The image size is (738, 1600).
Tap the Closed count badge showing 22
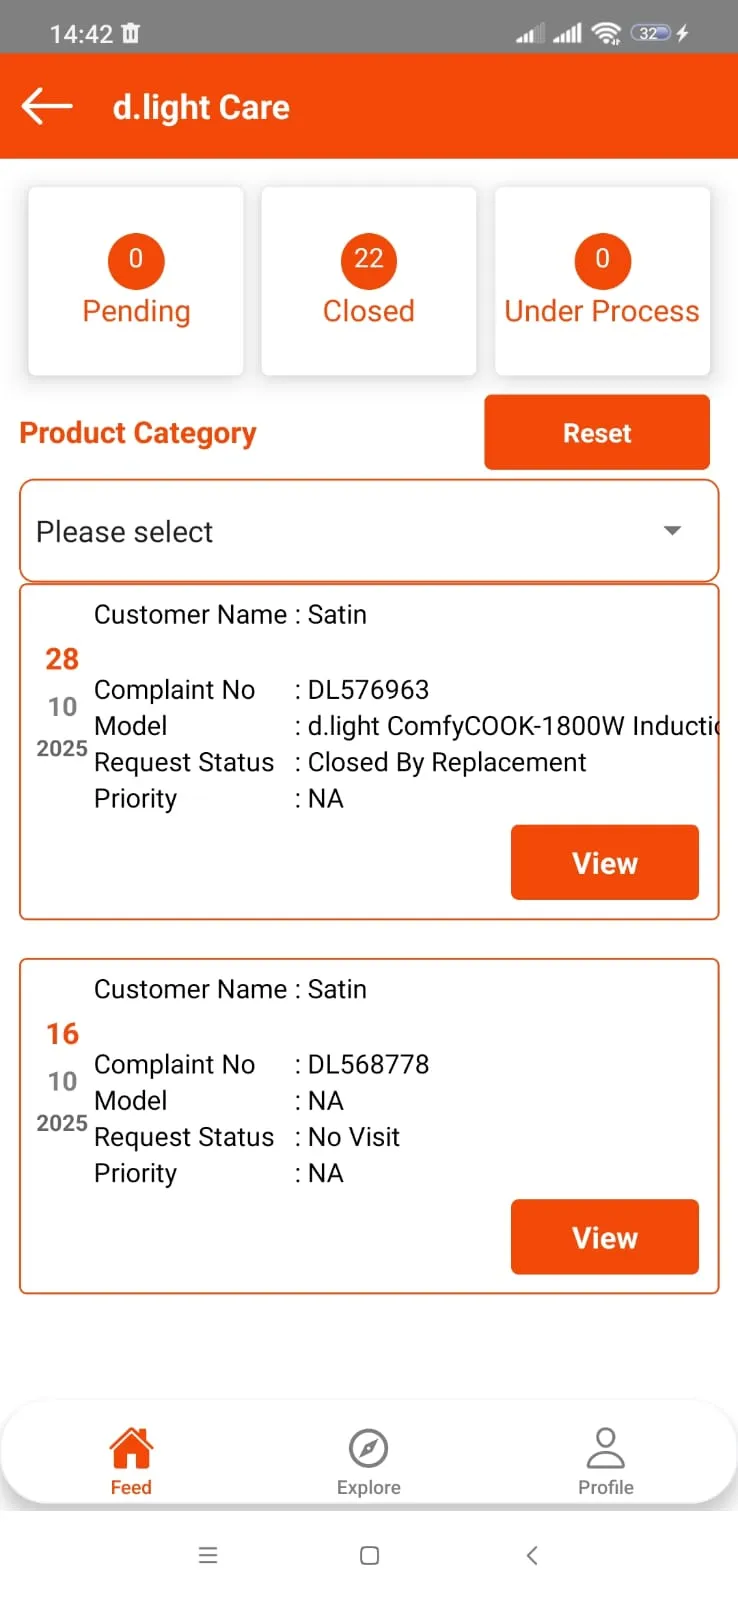[369, 259]
